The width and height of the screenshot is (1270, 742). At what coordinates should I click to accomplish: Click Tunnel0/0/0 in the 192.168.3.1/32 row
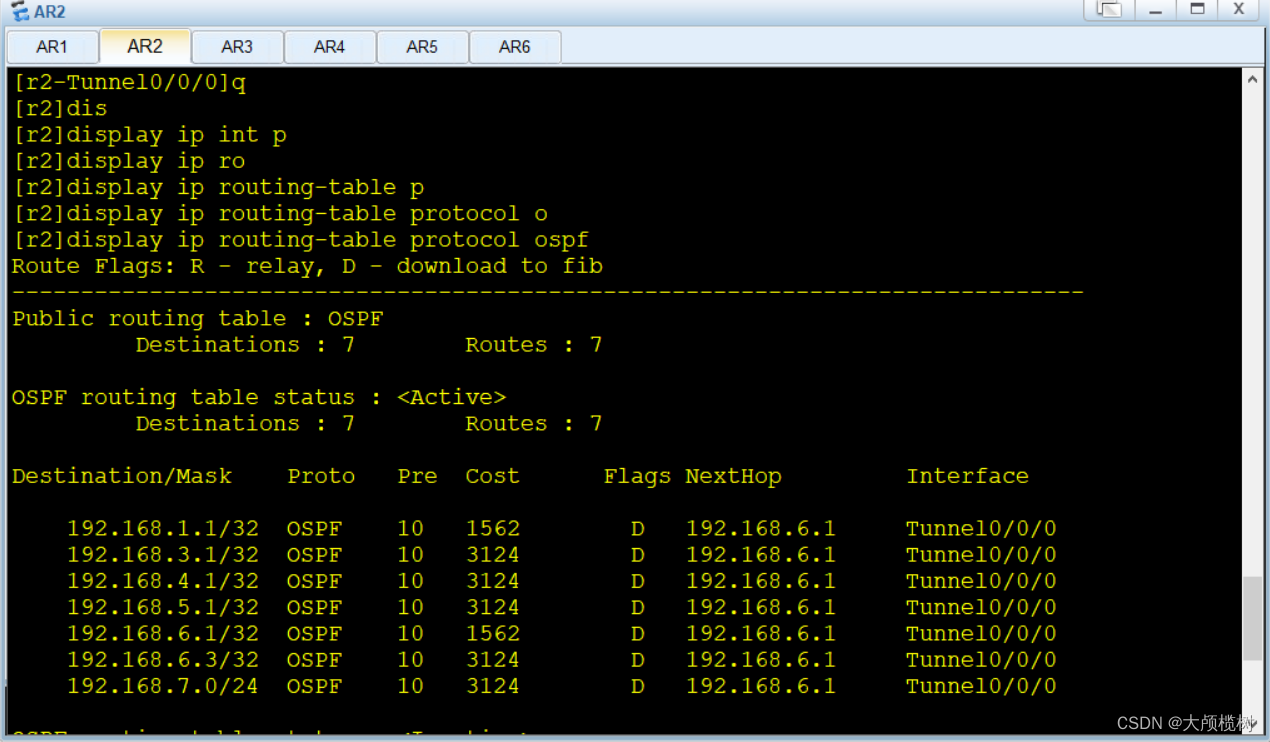coord(981,554)
